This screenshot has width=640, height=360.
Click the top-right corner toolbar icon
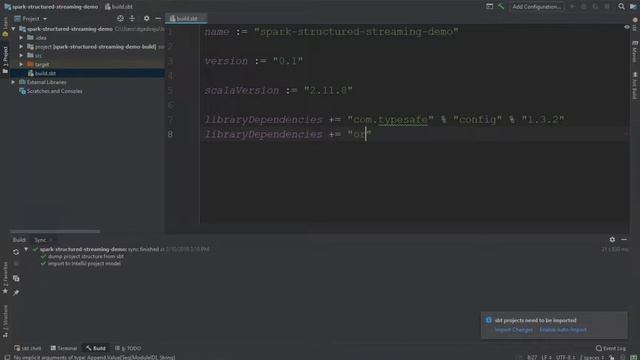point(633,7)
